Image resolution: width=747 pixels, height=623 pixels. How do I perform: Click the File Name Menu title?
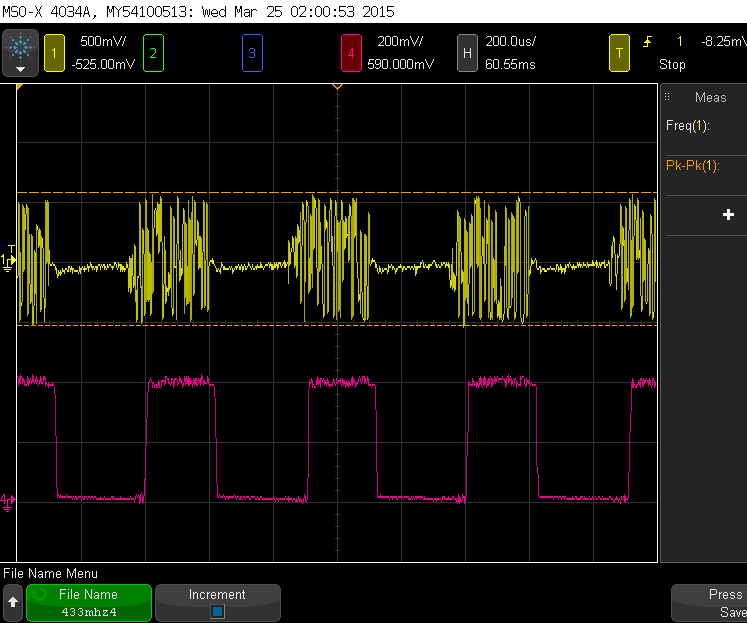[x=50, y=573]
